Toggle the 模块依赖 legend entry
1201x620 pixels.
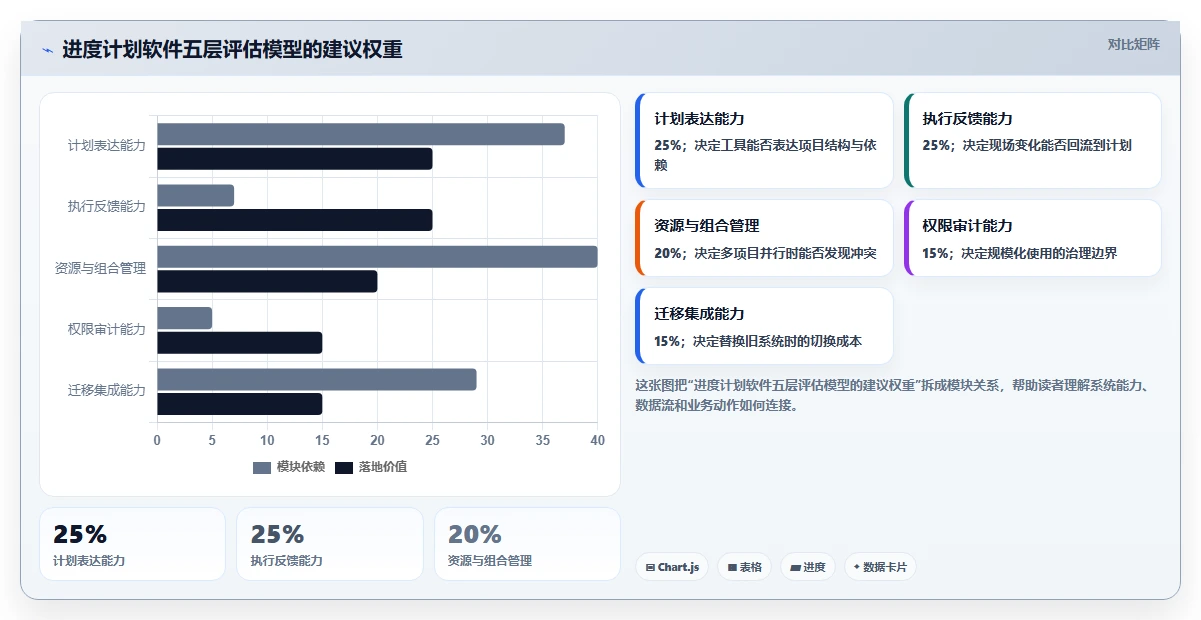point(289,467)
